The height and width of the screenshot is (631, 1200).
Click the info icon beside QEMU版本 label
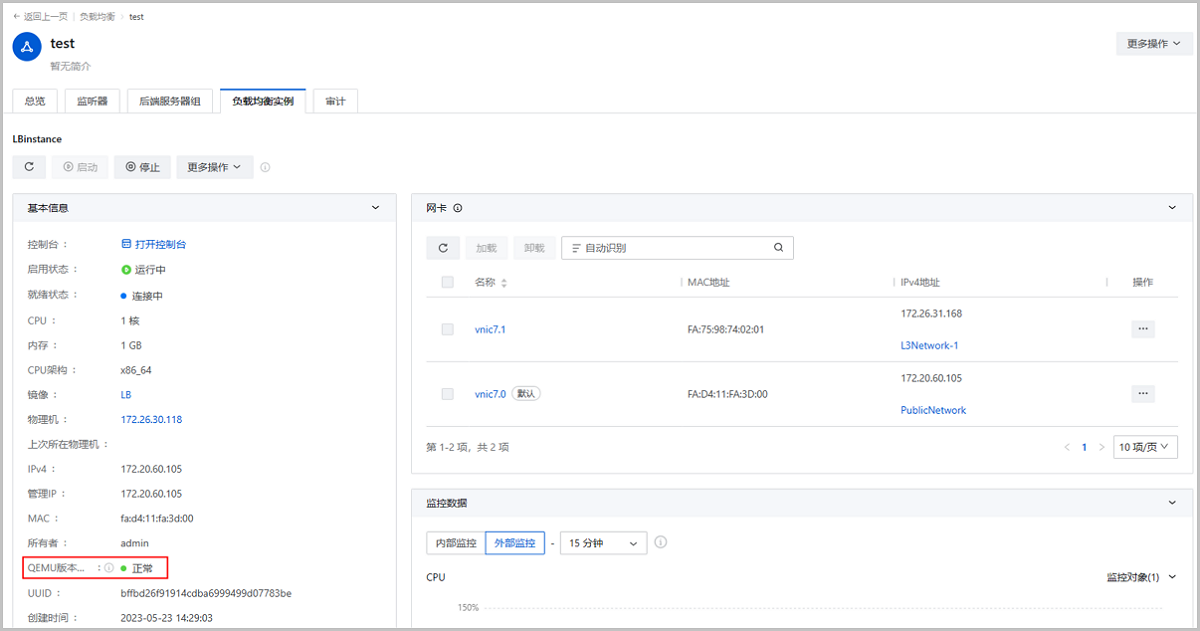(x=109, y=568)
